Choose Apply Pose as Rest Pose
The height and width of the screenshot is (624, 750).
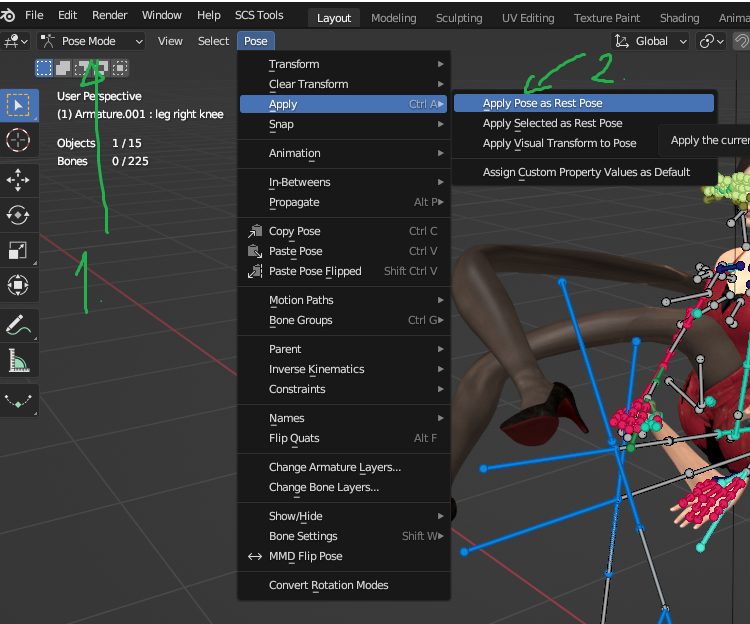tap(584, 103)
